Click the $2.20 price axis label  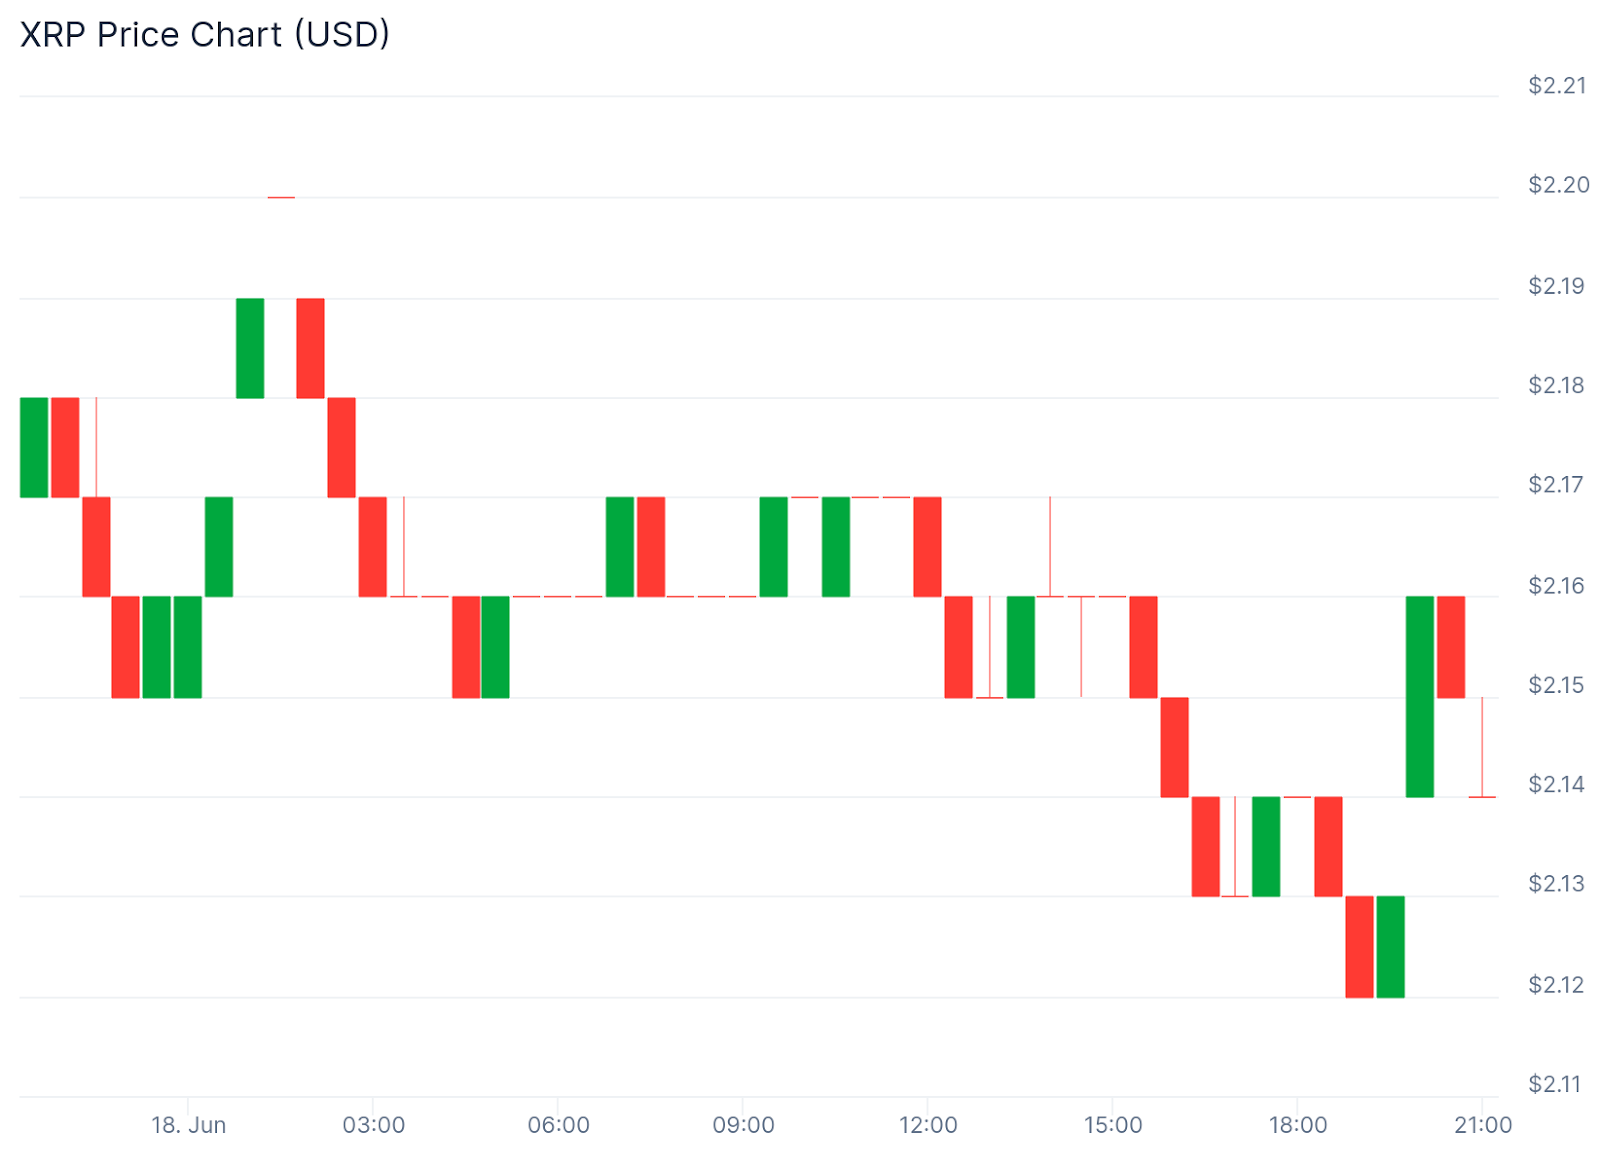pos(1558,185)
